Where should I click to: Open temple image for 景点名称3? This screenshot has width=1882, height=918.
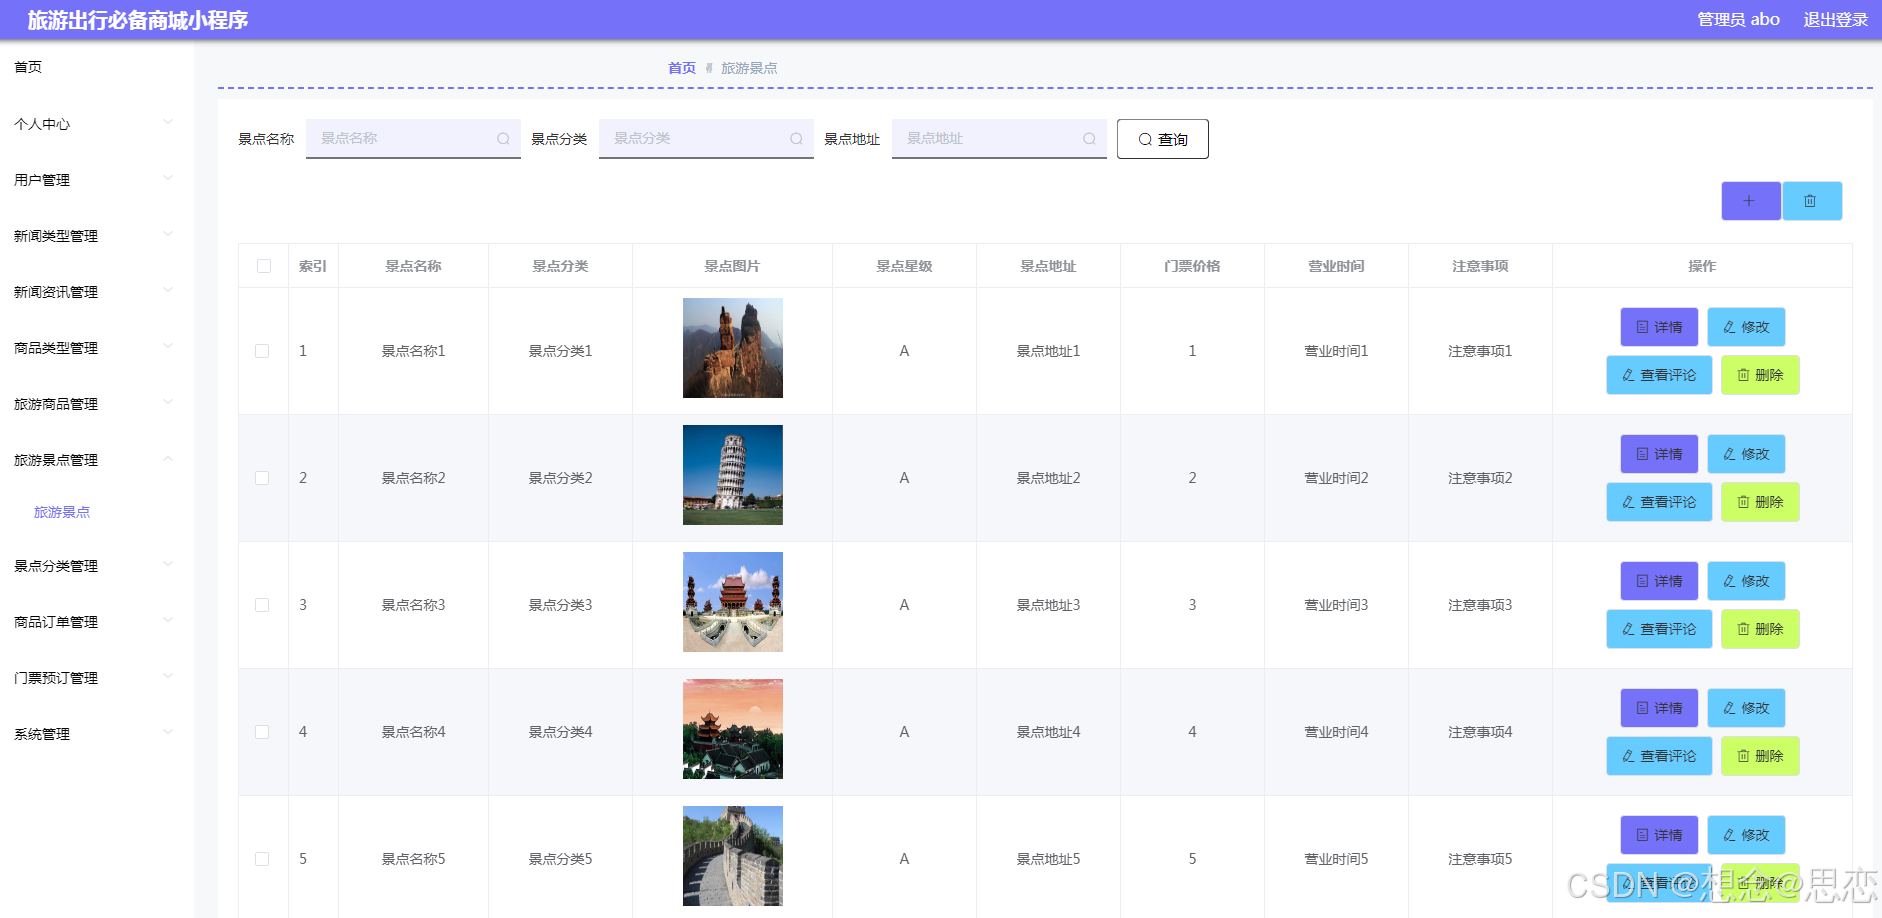pos(733,602)
